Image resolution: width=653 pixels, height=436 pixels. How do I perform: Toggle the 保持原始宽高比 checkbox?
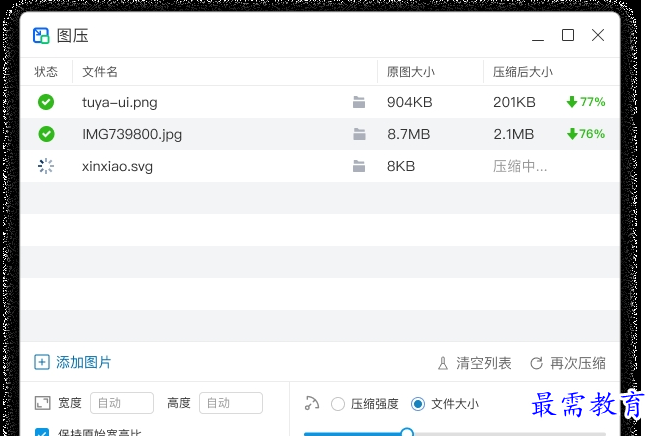click(42, 432)
